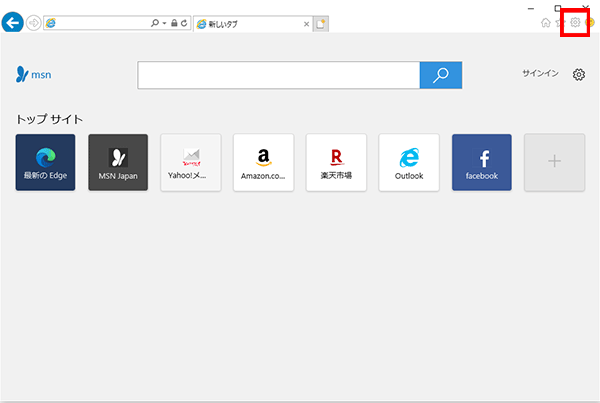Open the Outlook tile

point(409,162)
